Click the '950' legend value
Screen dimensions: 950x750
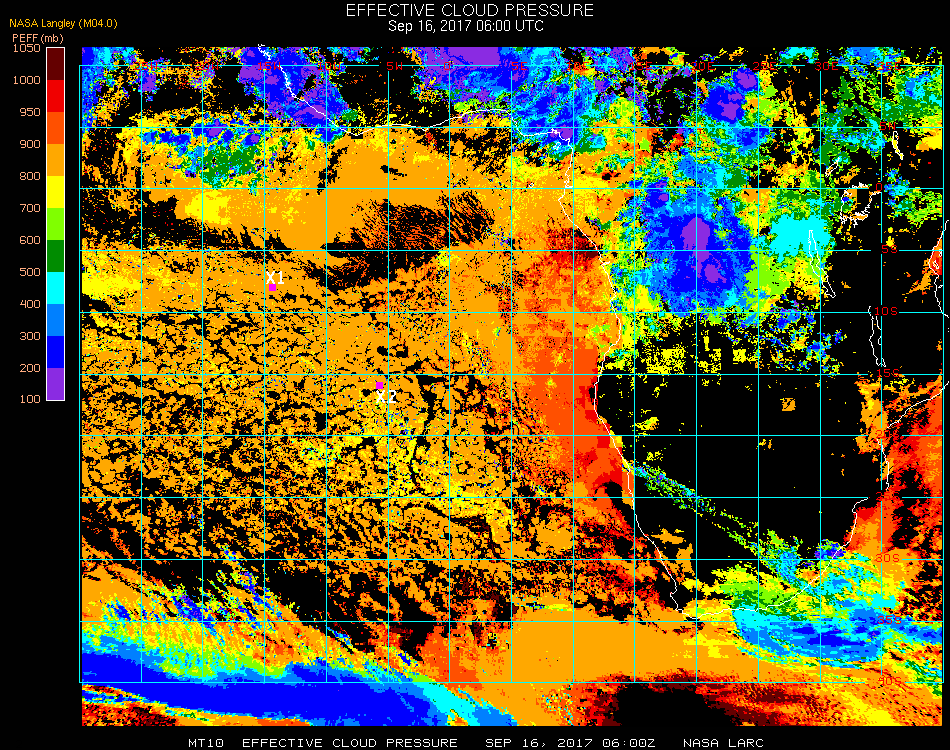point(30,112)
